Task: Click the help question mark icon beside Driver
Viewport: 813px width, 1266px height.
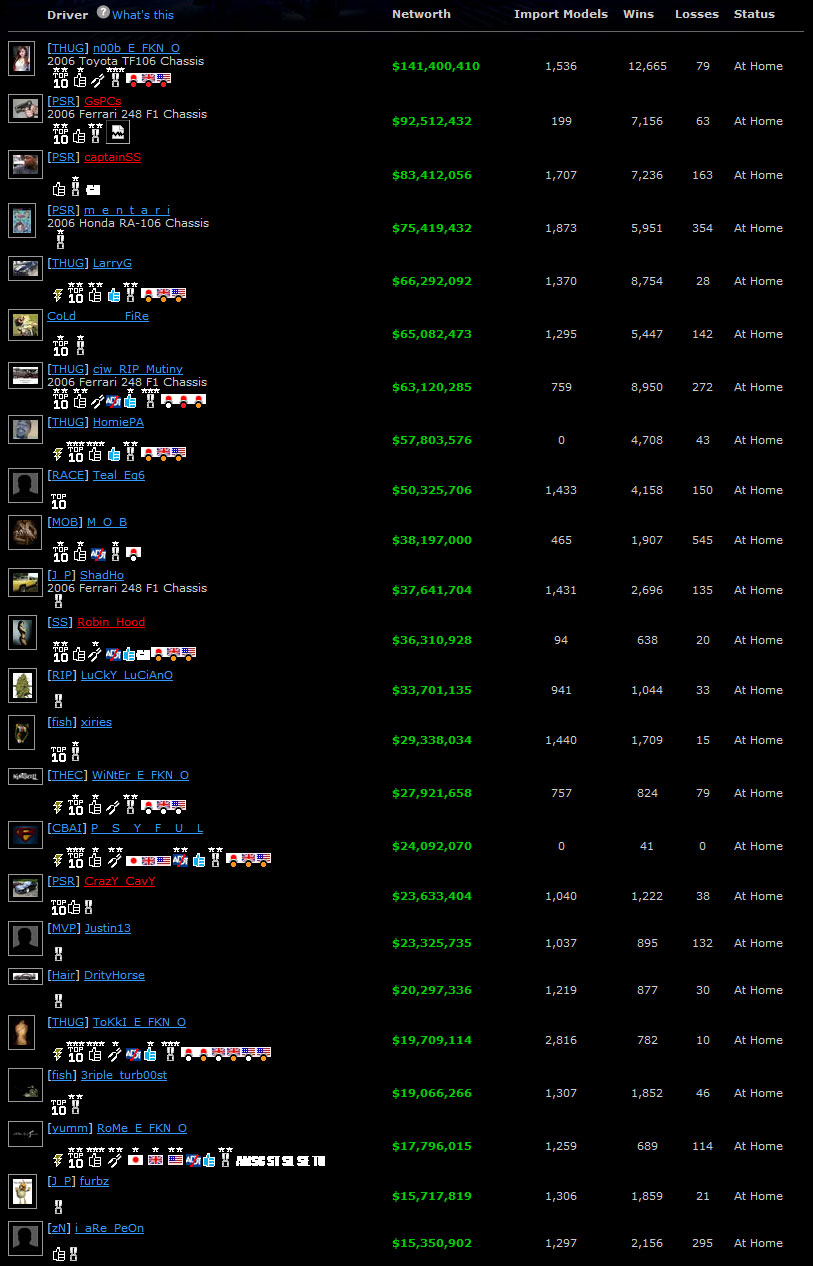Action: (103, 13)
